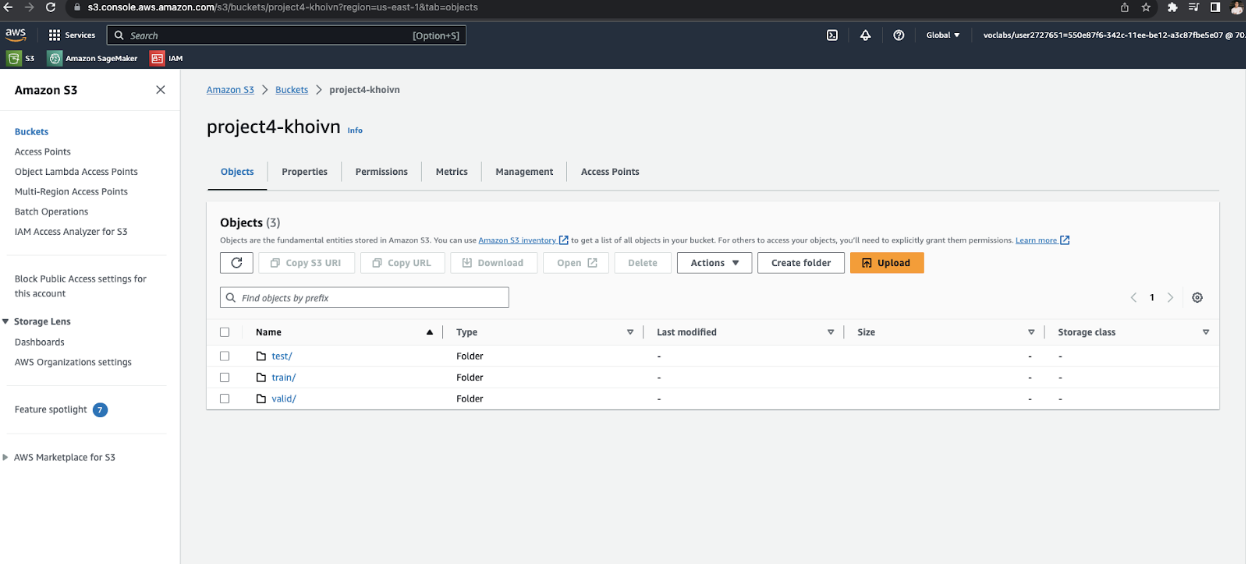1246x568 pixels.
Task: Open Dashboards under Storage Lens
Action: pos(39,342)
